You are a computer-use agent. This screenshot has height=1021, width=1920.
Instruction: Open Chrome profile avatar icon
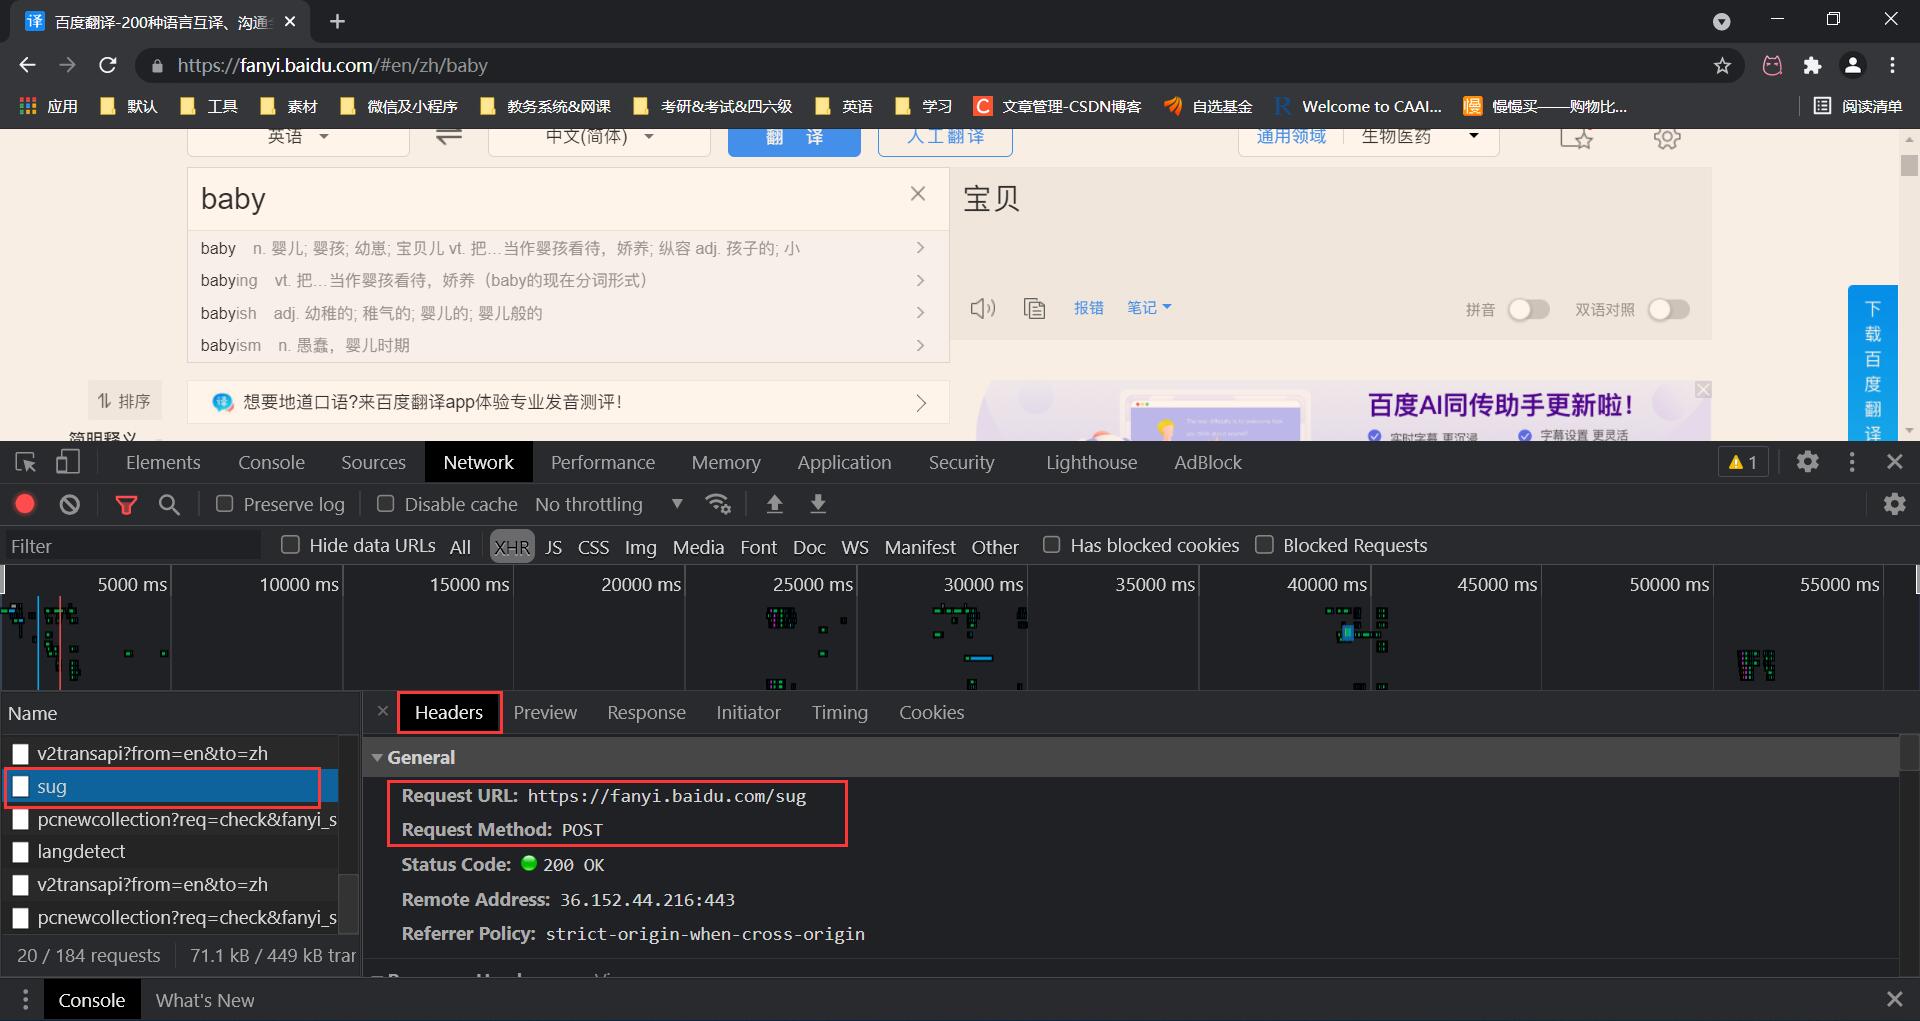1852,65
